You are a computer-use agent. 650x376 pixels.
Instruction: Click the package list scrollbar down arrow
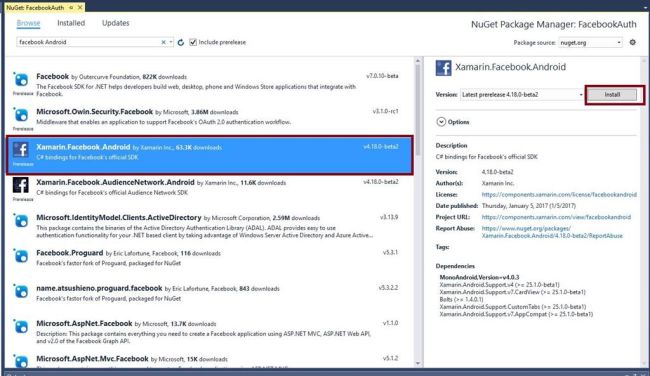tap(418, 364)
